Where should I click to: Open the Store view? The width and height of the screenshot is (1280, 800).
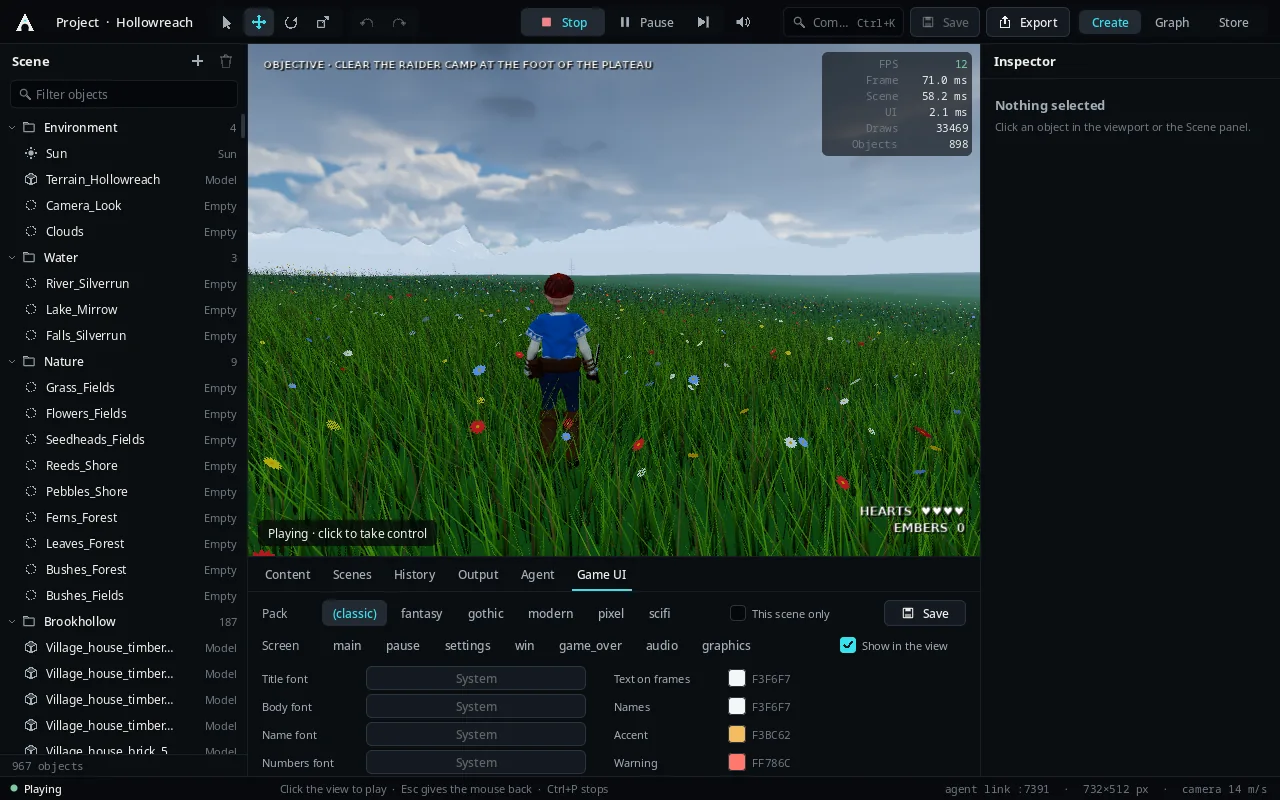click(x=1233, y=22)
